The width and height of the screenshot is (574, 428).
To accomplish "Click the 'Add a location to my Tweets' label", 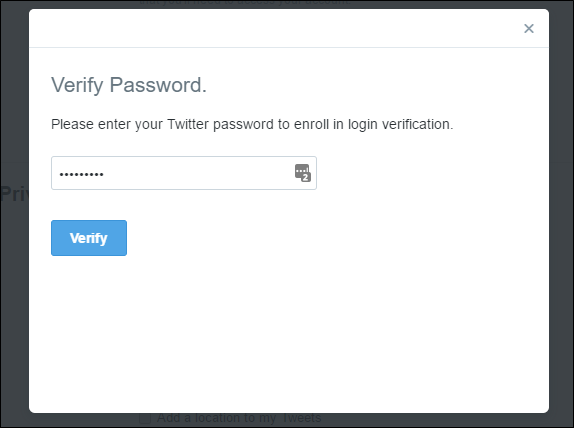I will click(239, 418).
